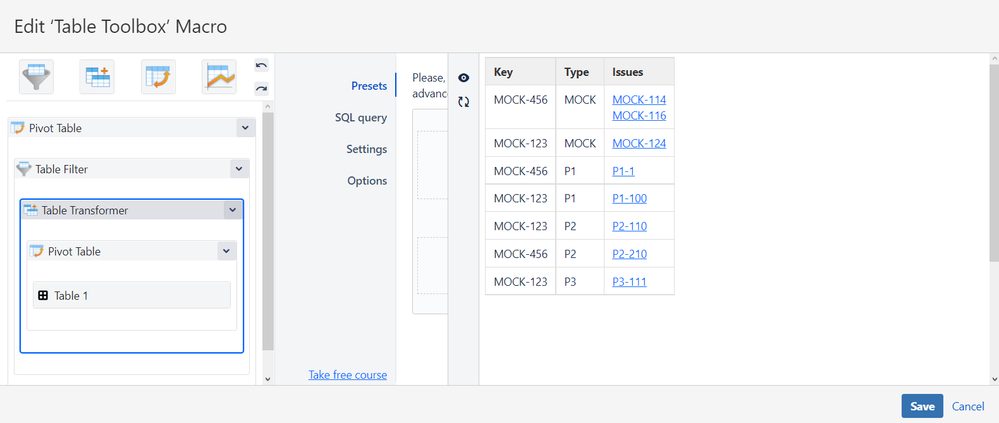The height and width of the screenshot is (423, 999).
Task: Switch to the SQL query tab
Action: pos(361,118)
